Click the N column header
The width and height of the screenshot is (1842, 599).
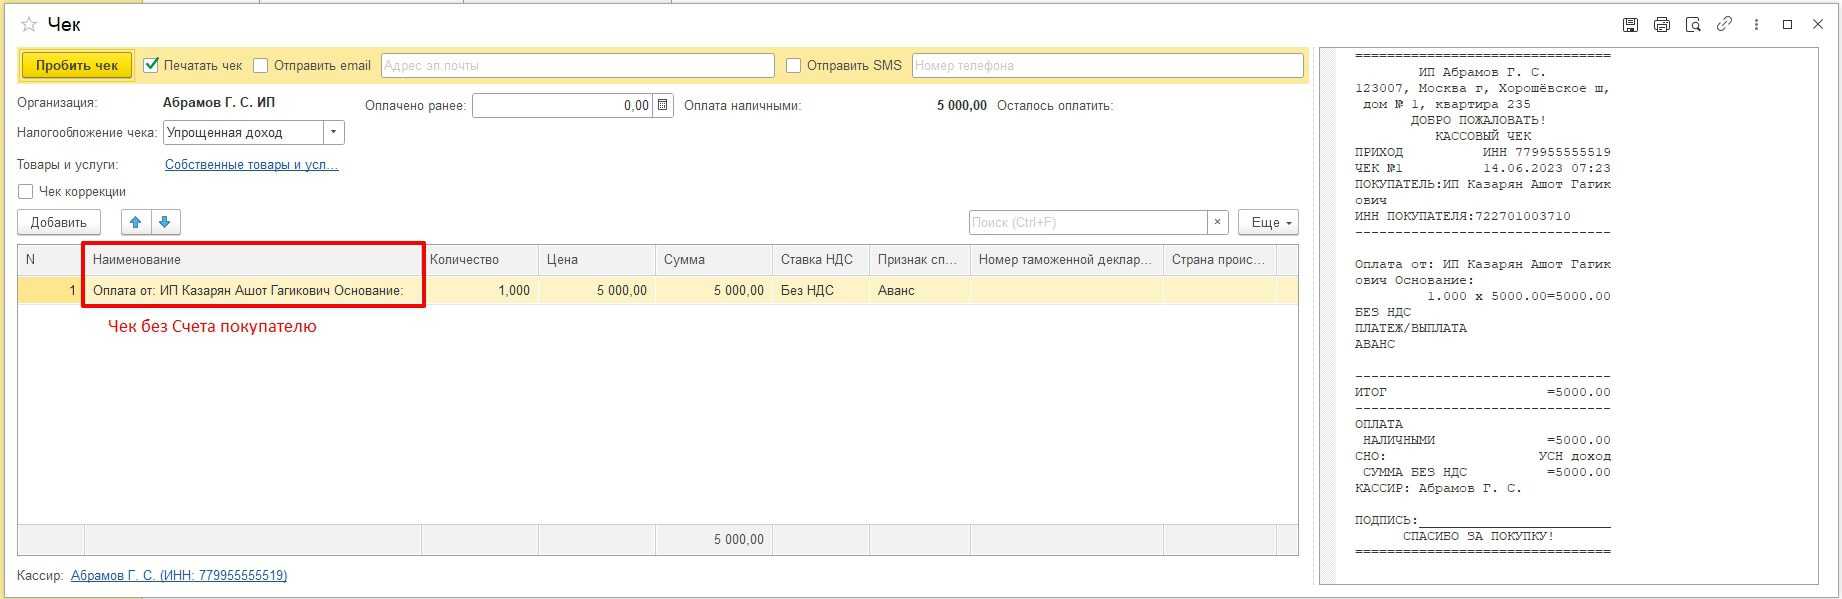tap(51, 260)
